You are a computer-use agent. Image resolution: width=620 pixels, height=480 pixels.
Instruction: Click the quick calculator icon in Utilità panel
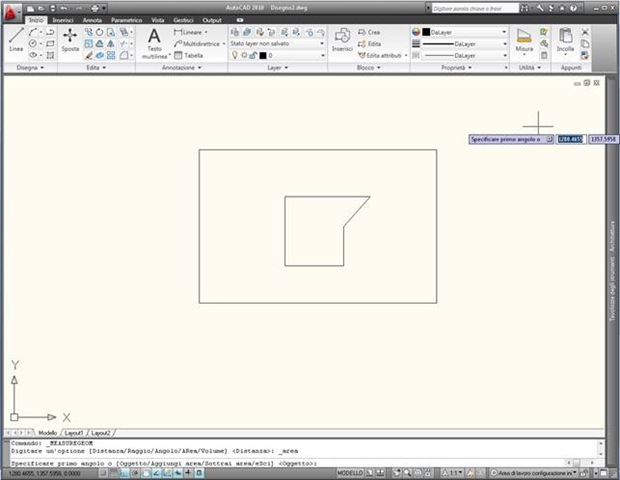(544, 55)
